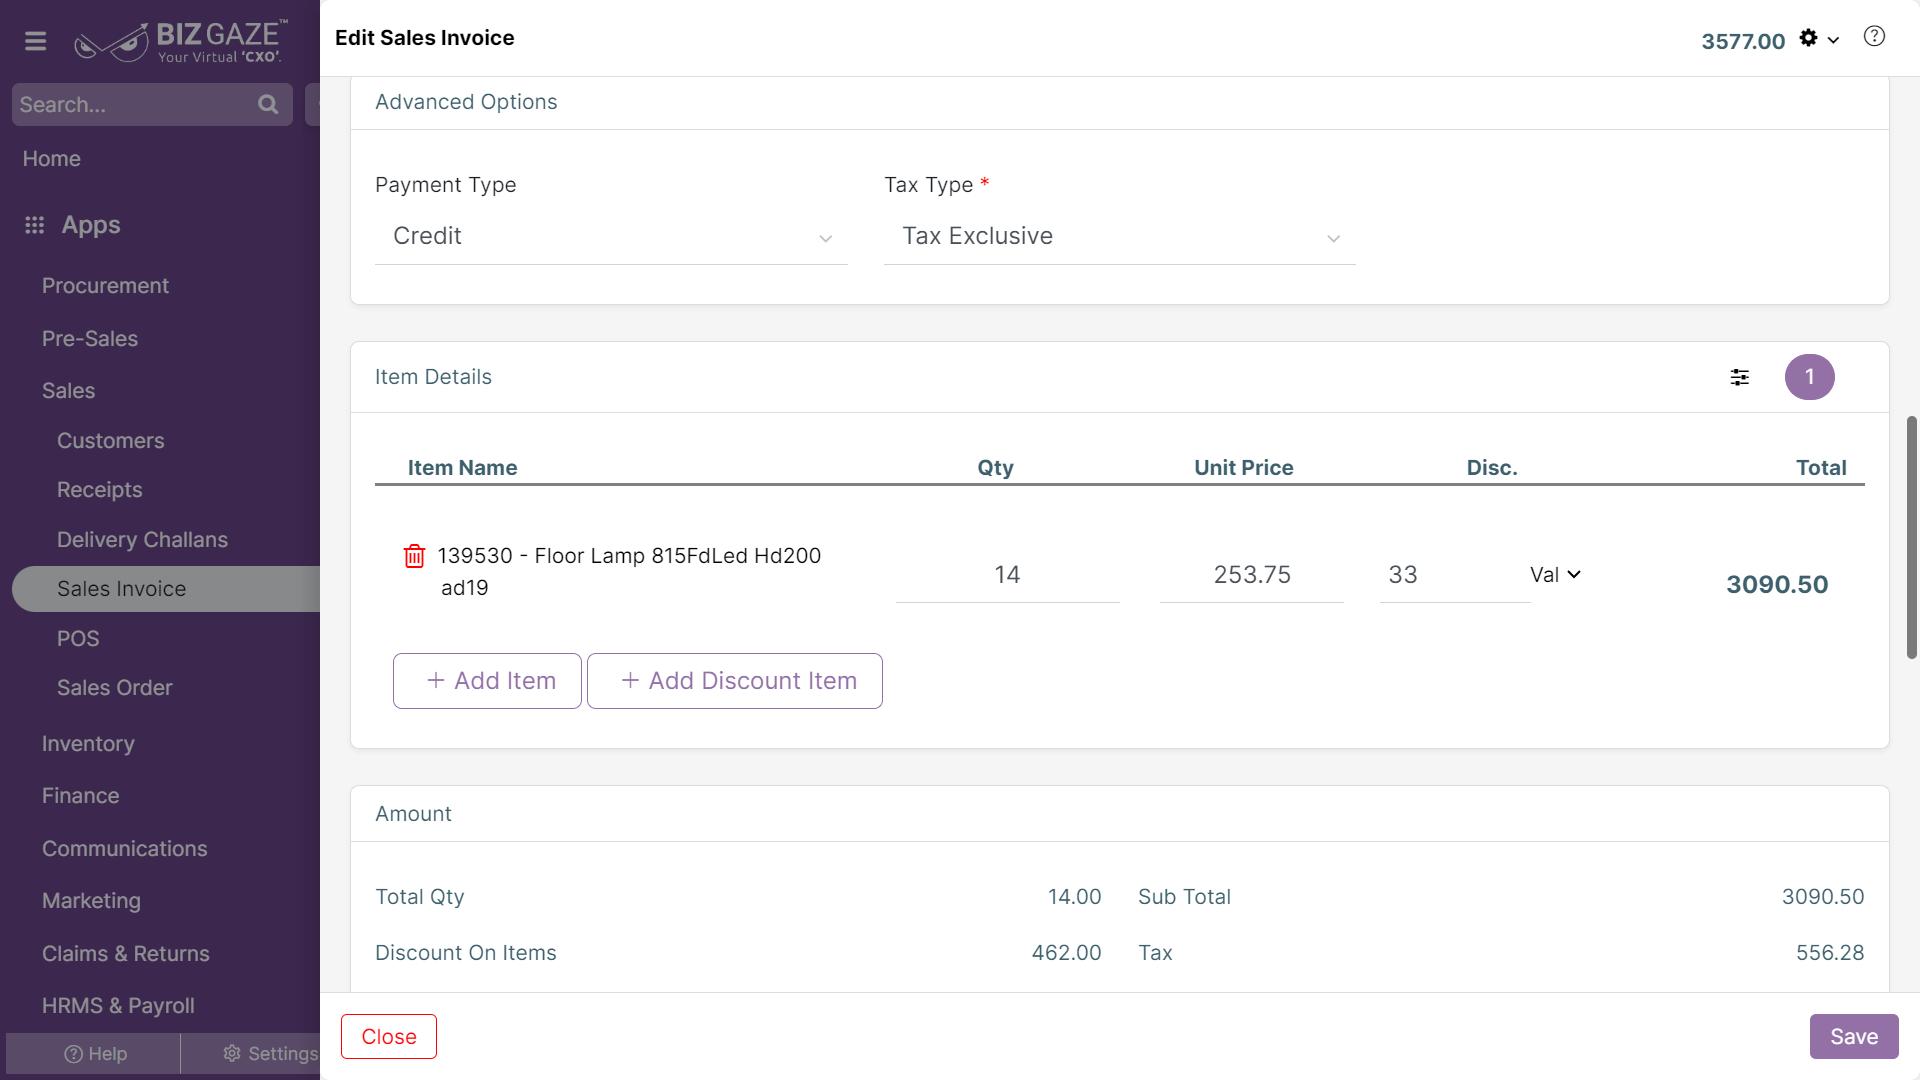Click the hamburger menu icon
The image size is (1920, 1080).
[x=36, y=41]
